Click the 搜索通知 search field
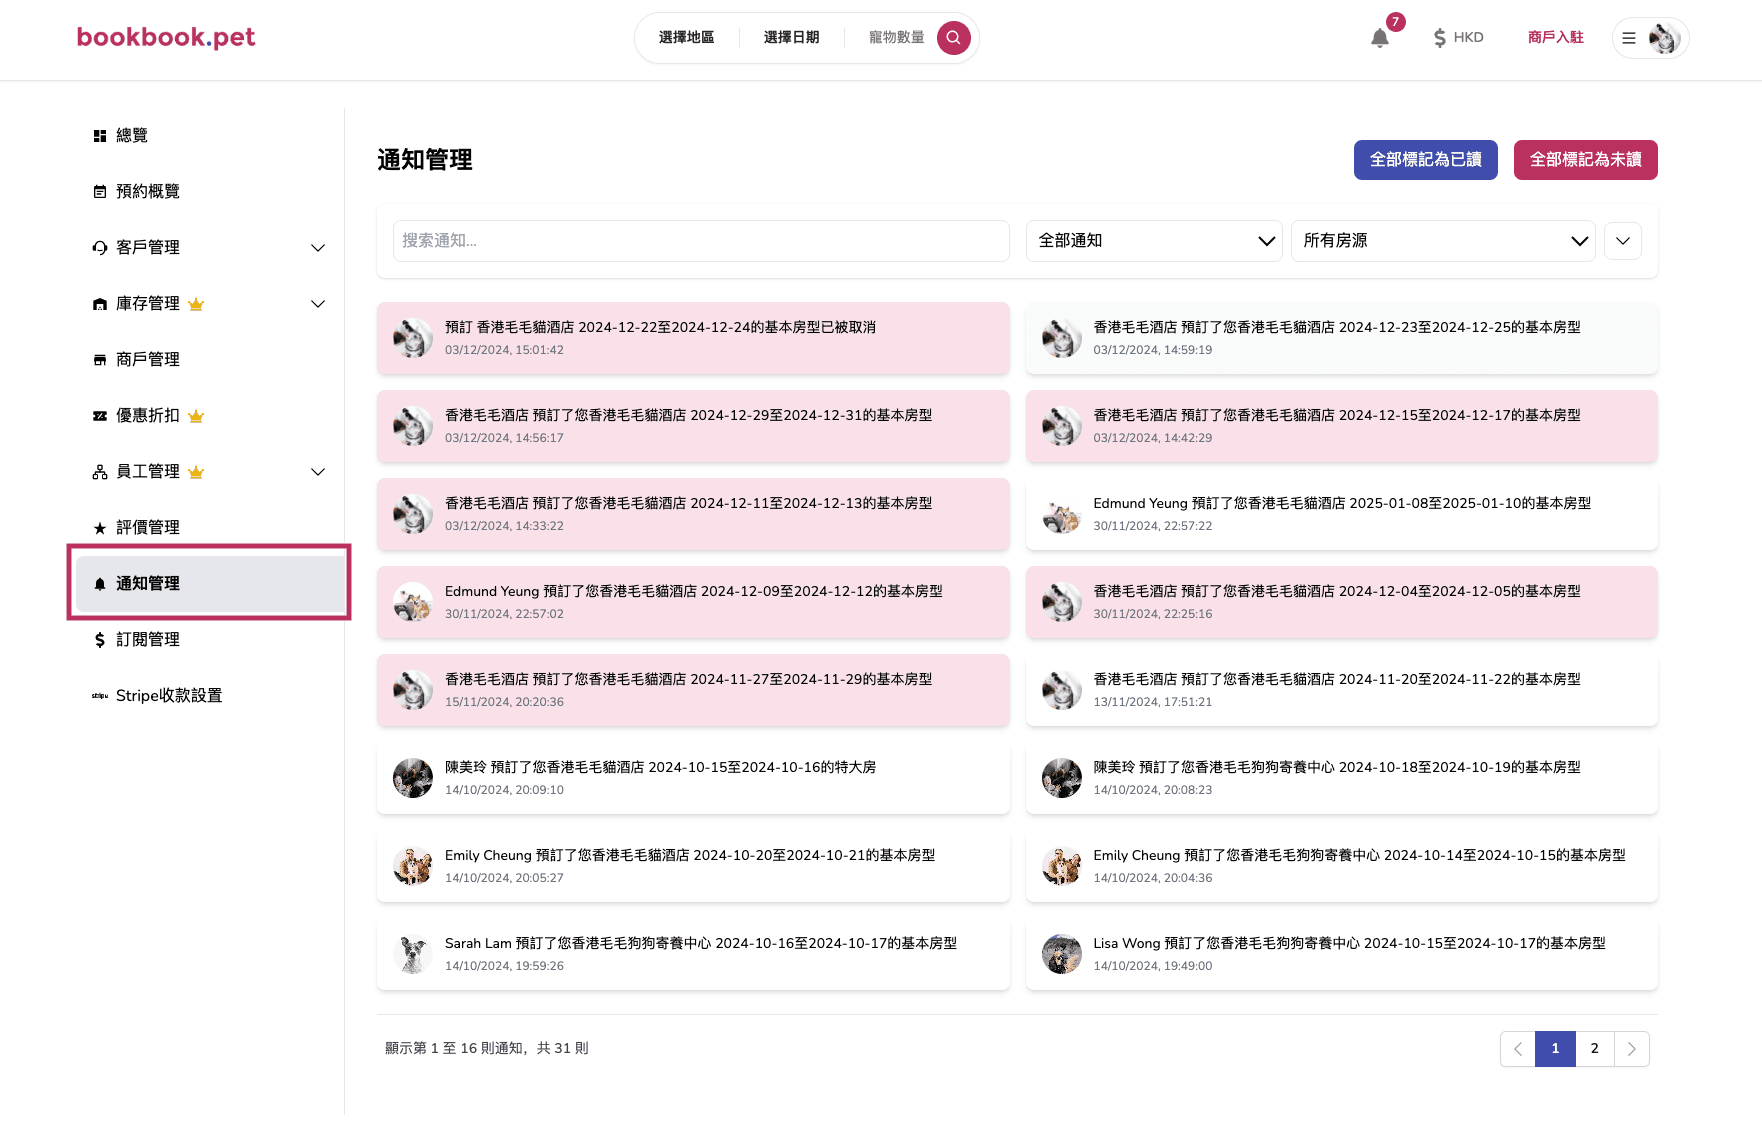The image size is (1762, 1138). (701, 241)
